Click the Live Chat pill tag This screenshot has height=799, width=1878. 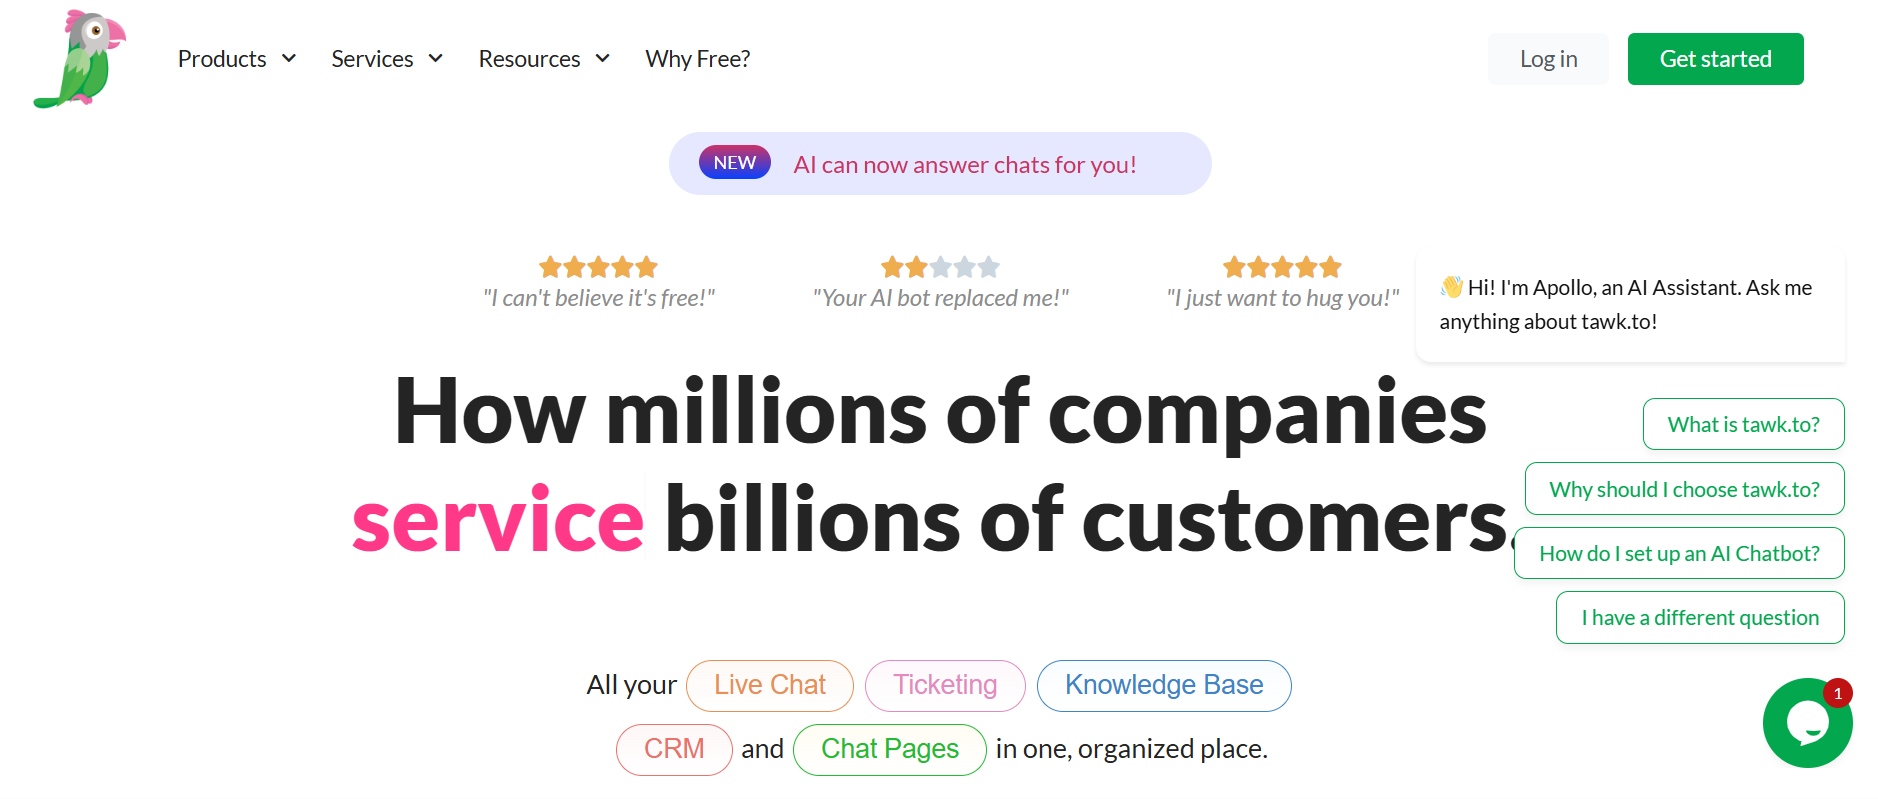(770, 685)
